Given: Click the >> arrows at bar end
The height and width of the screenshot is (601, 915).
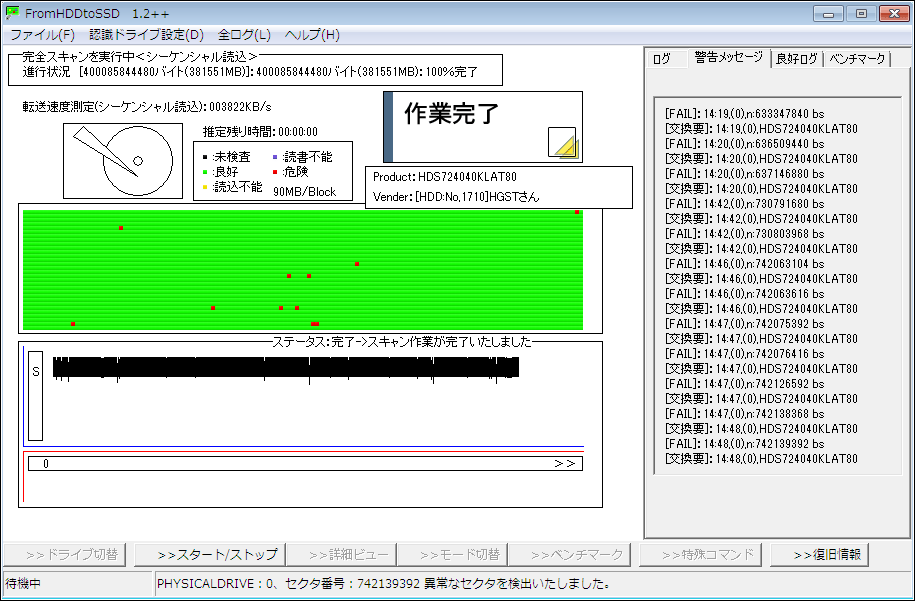Looking at the screenshot, I should pyautogui.click(x=564, y=463).
